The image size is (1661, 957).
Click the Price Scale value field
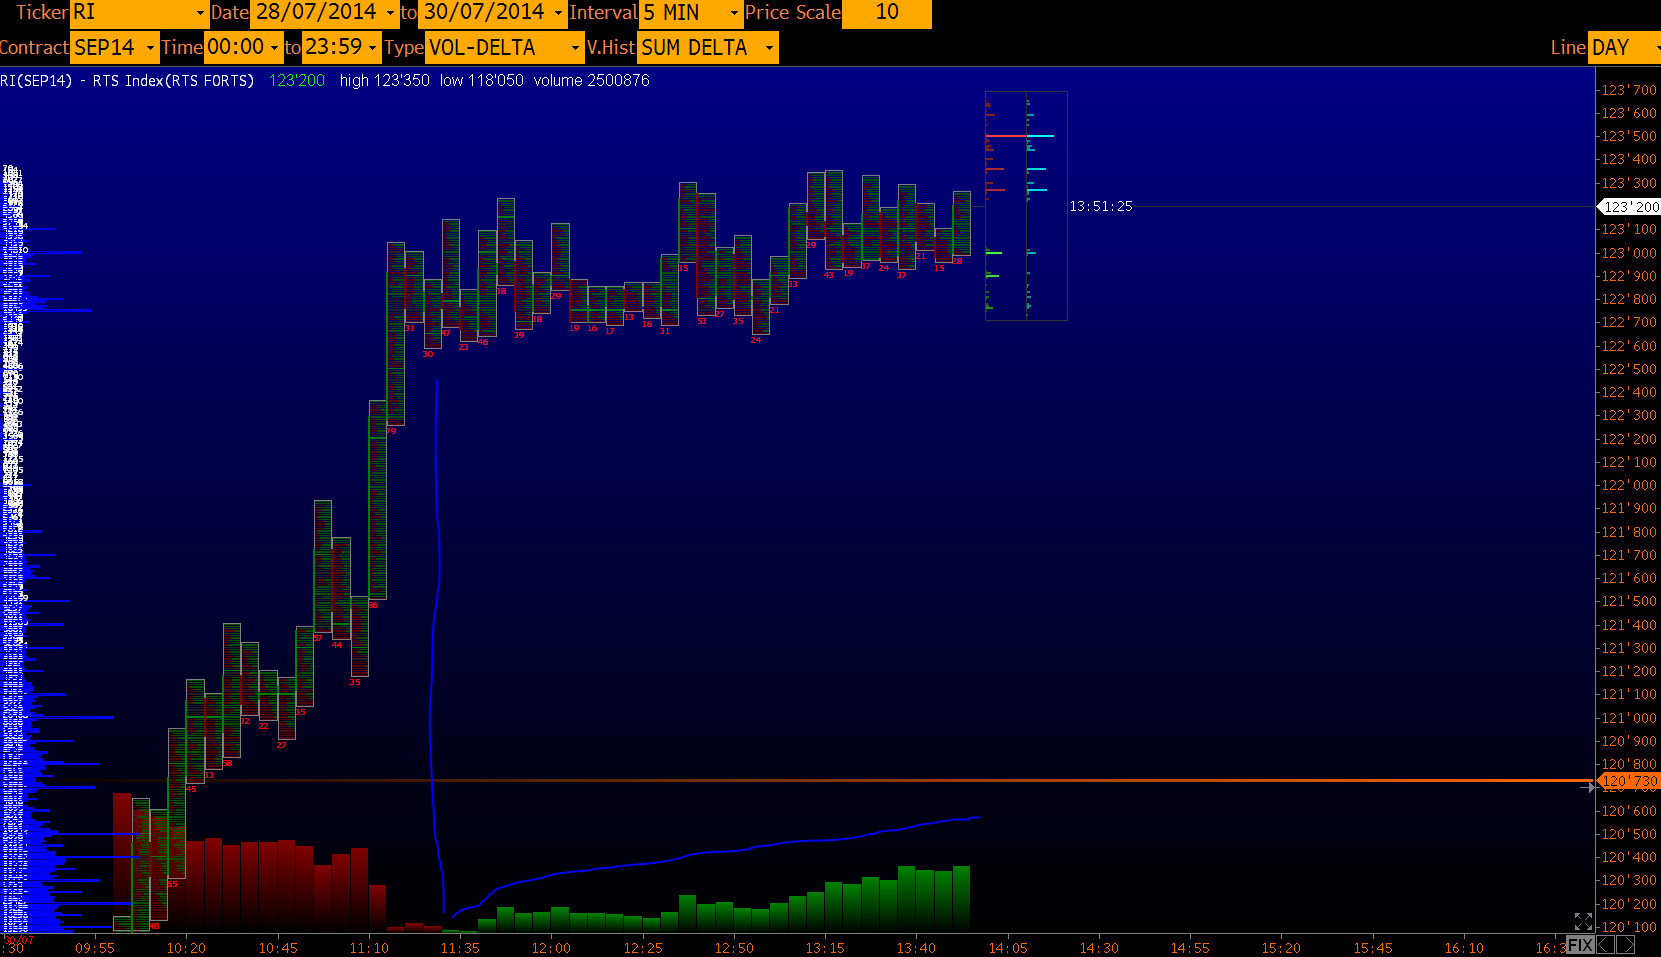point(887,13)
